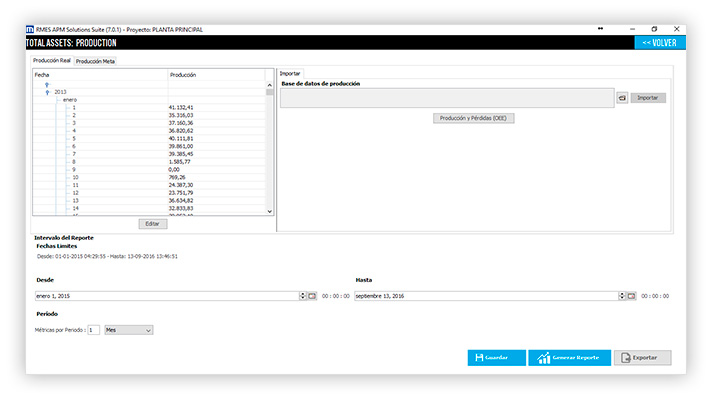Click the Importar button
The height and width of the screenshot is (399, 716).
(x=648, y=98)
